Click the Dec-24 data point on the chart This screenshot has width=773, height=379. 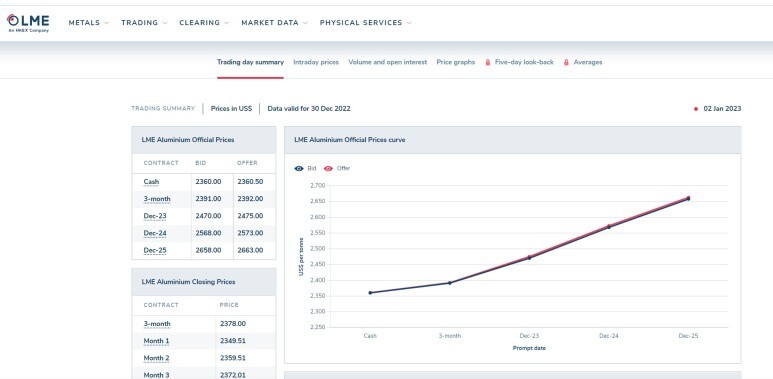pos(609,227)
